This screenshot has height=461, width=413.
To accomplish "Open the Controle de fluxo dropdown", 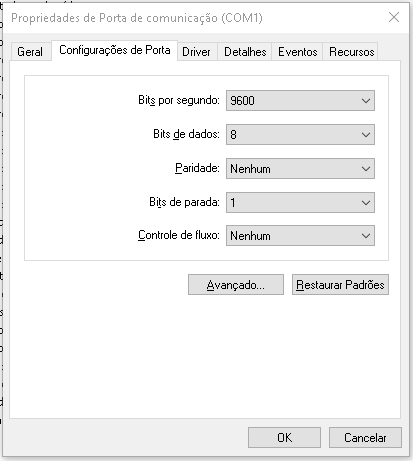I will tap(300, 236).
